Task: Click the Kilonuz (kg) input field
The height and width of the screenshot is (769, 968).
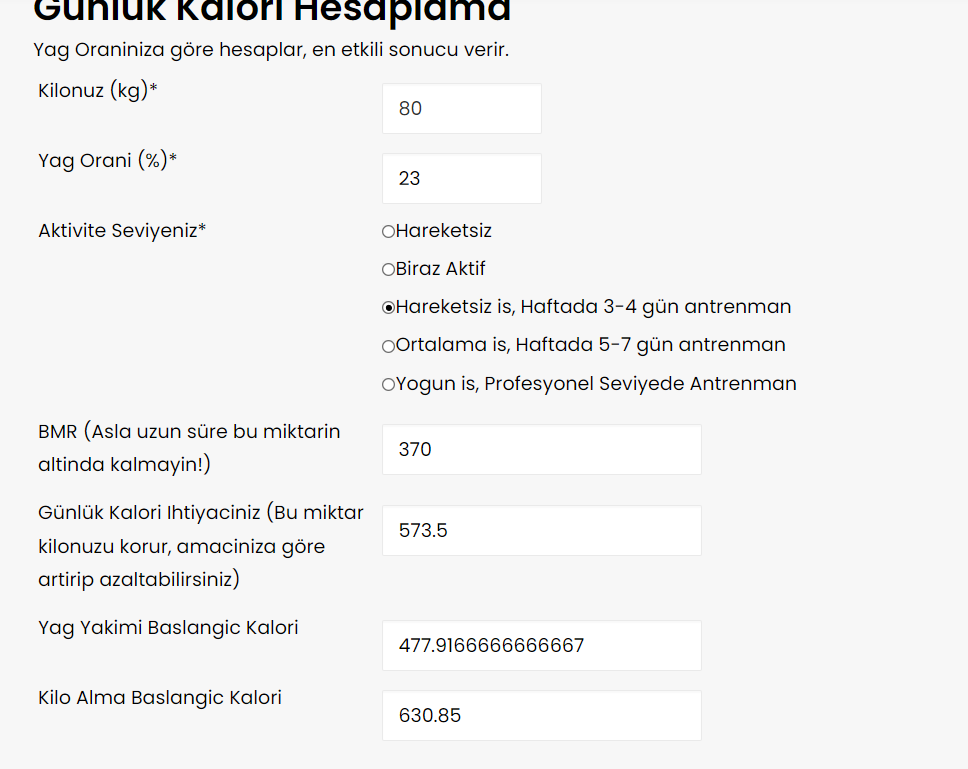Action: pos(461,109)
